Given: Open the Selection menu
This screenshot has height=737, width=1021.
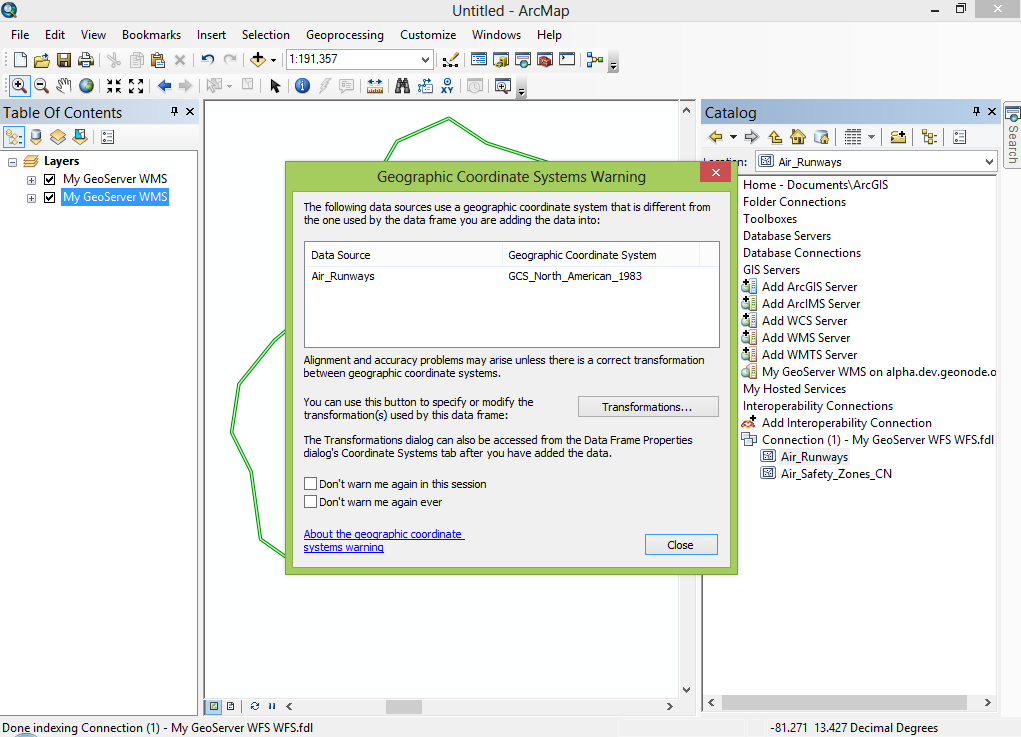Looking at the screenshot, I should pos(266,35).
